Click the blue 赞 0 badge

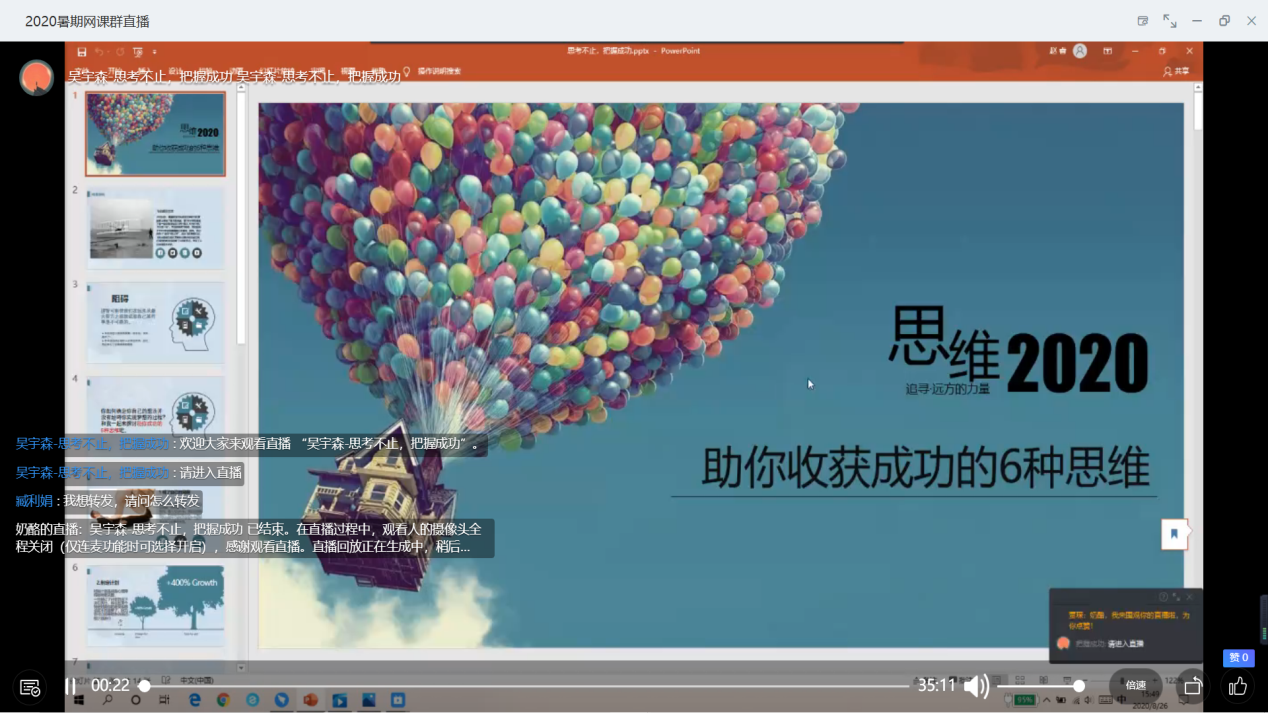click(x=1238, y=657)
